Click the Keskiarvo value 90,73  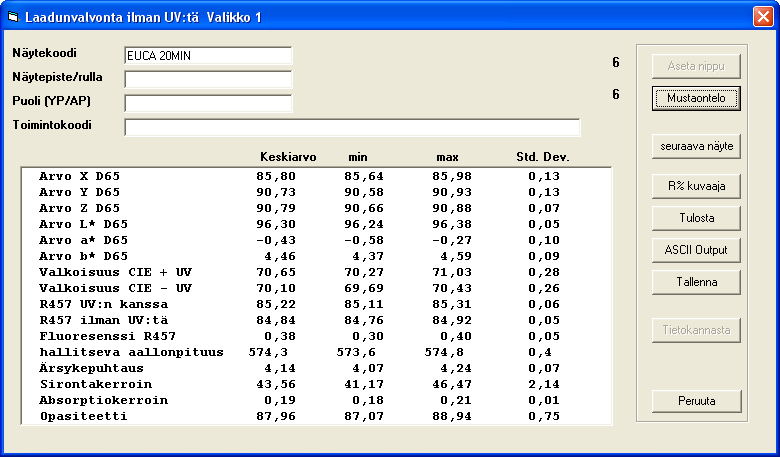click(x=276, y=192)
